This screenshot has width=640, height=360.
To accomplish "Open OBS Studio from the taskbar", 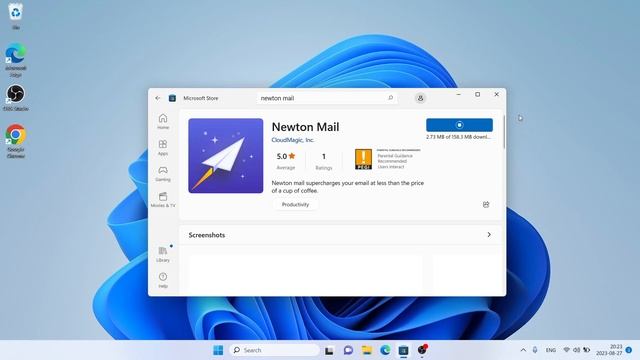I will [422, 350].
